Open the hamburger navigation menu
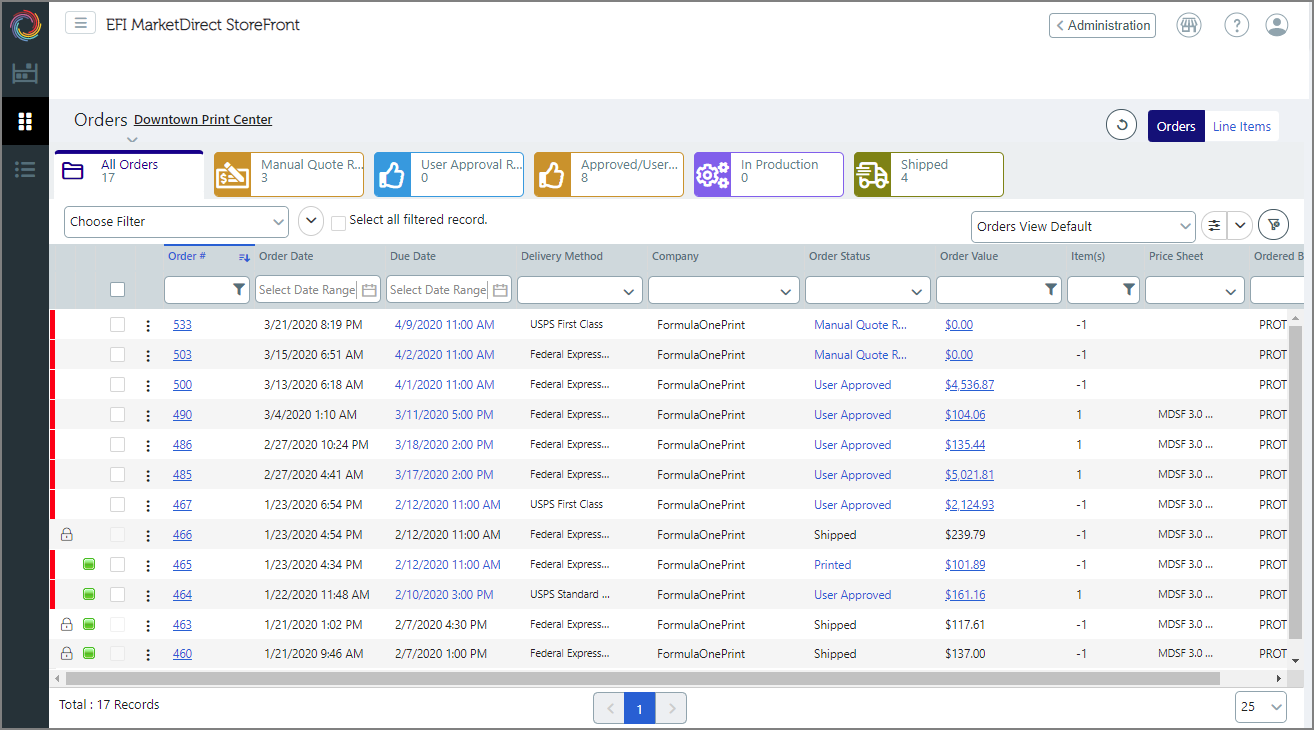 point(81,23)
